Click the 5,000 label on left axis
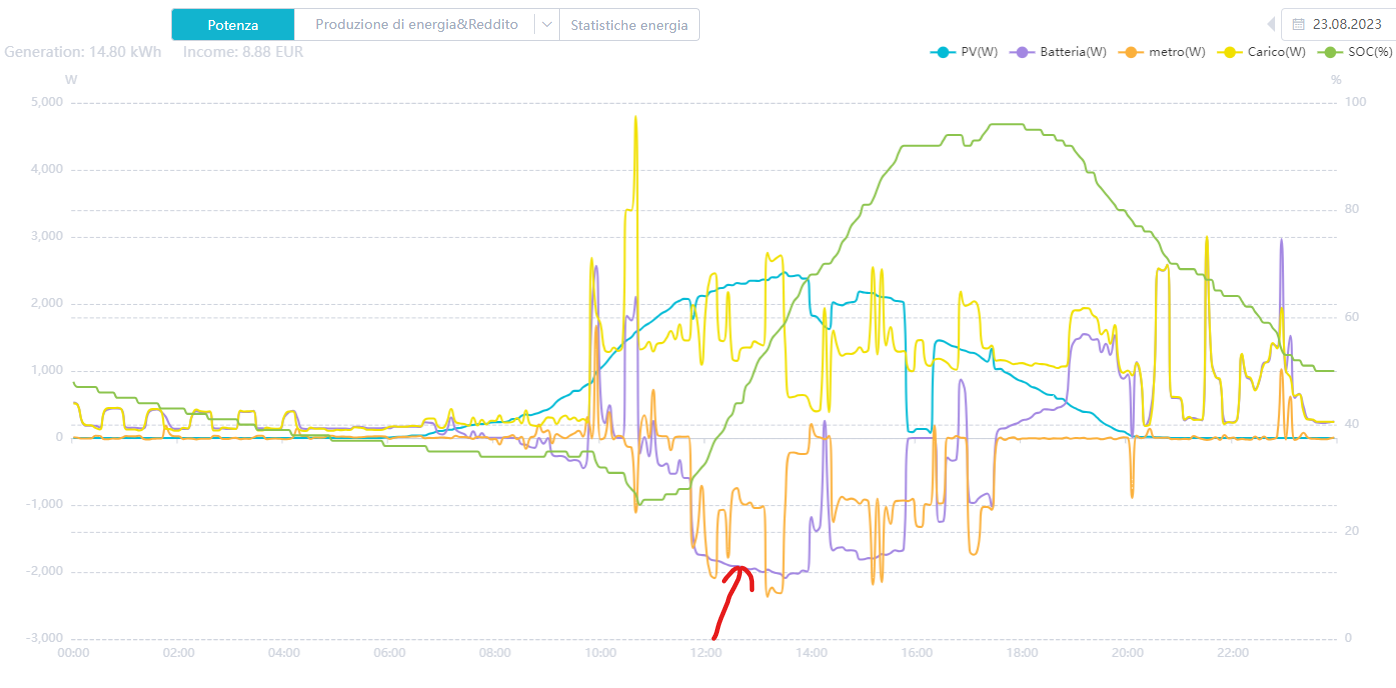Screen dimensions: 1396x688 point(45,102)
